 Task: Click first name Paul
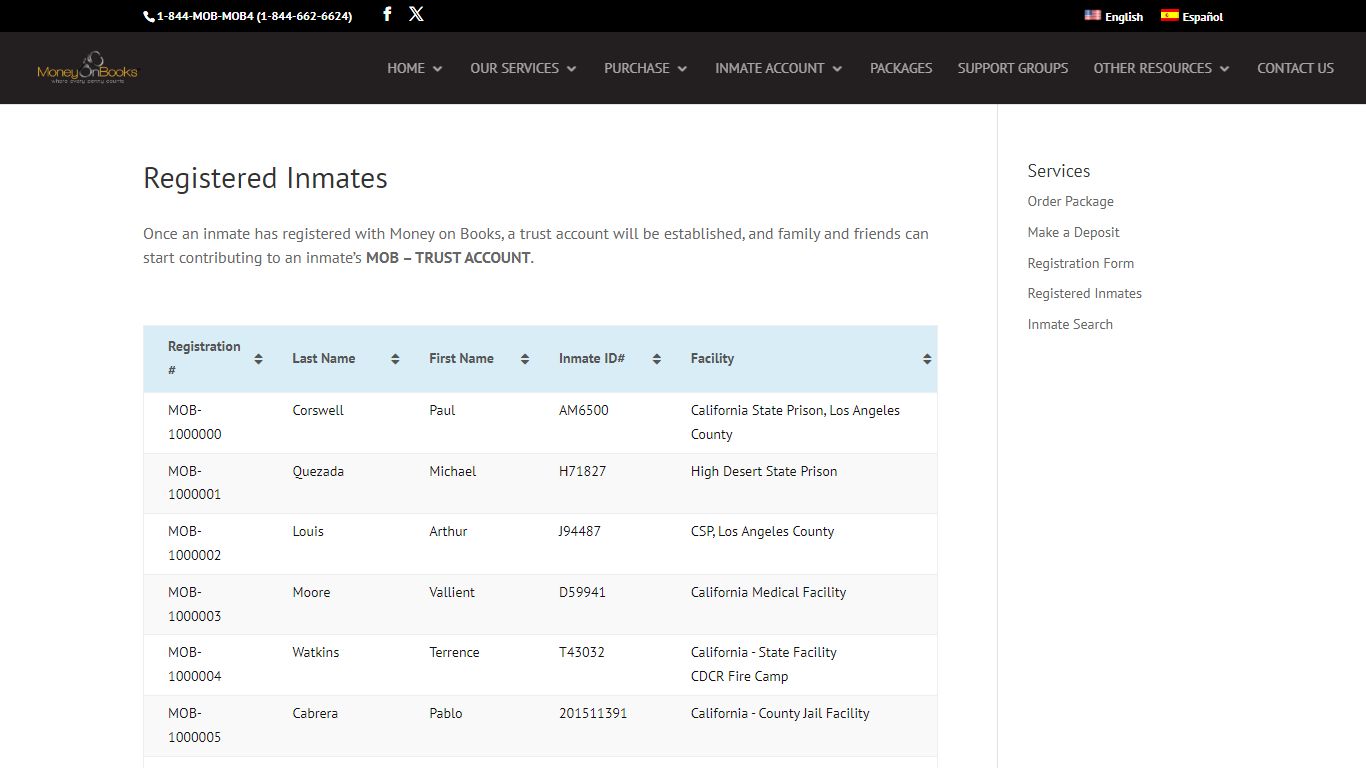coord(442,410)
